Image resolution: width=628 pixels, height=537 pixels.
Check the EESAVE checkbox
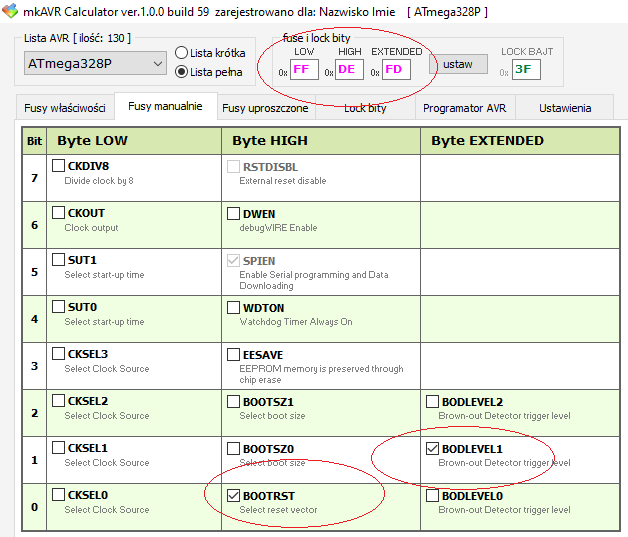tap(233, 354)
